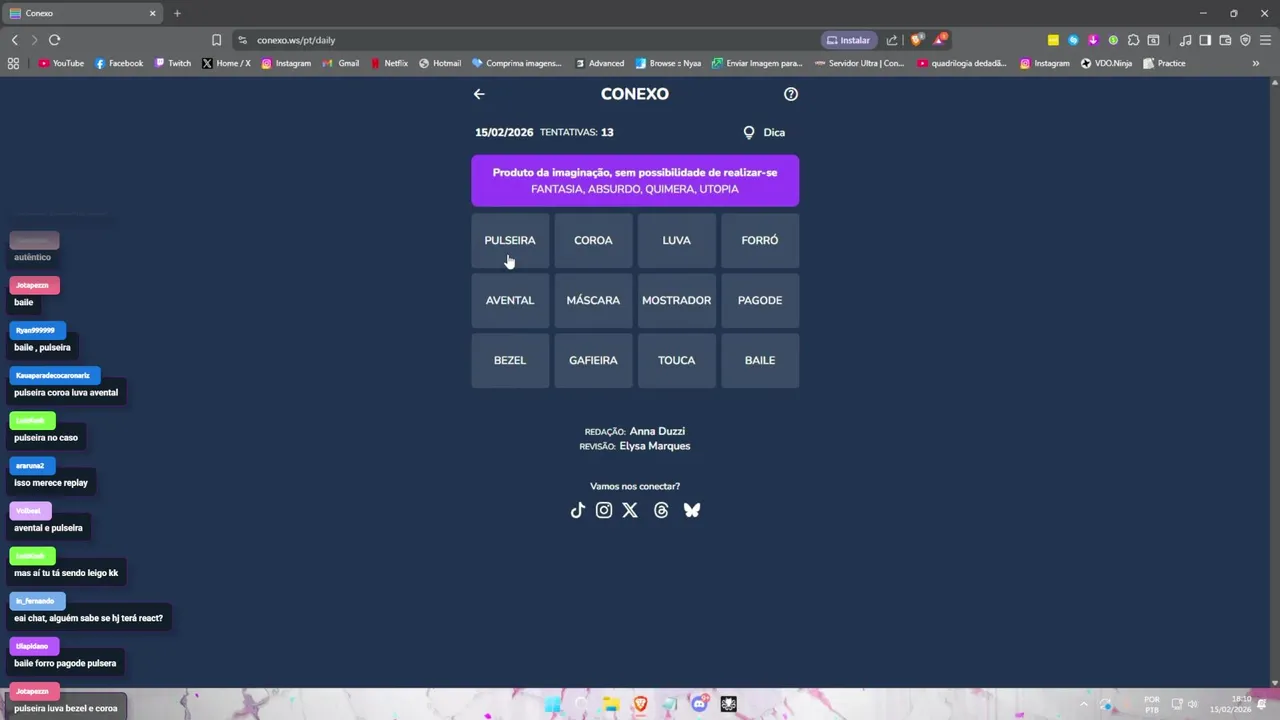Click the Instalar app button

point(848,40)
